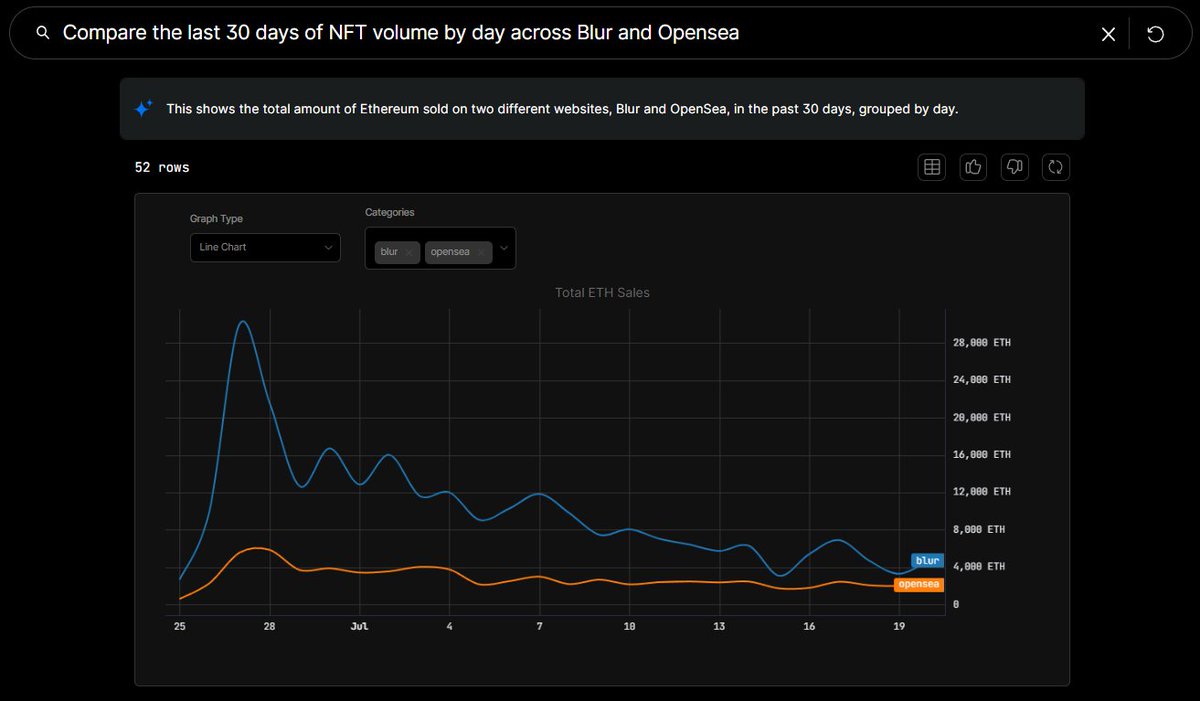This screenshot has height=701, width=1200.
Task: Click the thumbs up feedback icon
Action: pyautogui.click(x=973, y=167)
